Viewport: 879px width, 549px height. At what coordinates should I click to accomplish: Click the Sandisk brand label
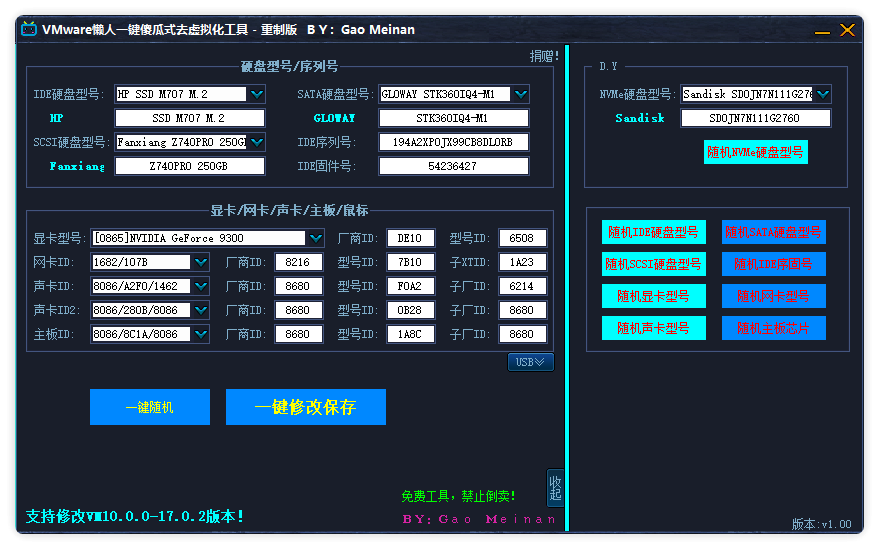point(640,118)
